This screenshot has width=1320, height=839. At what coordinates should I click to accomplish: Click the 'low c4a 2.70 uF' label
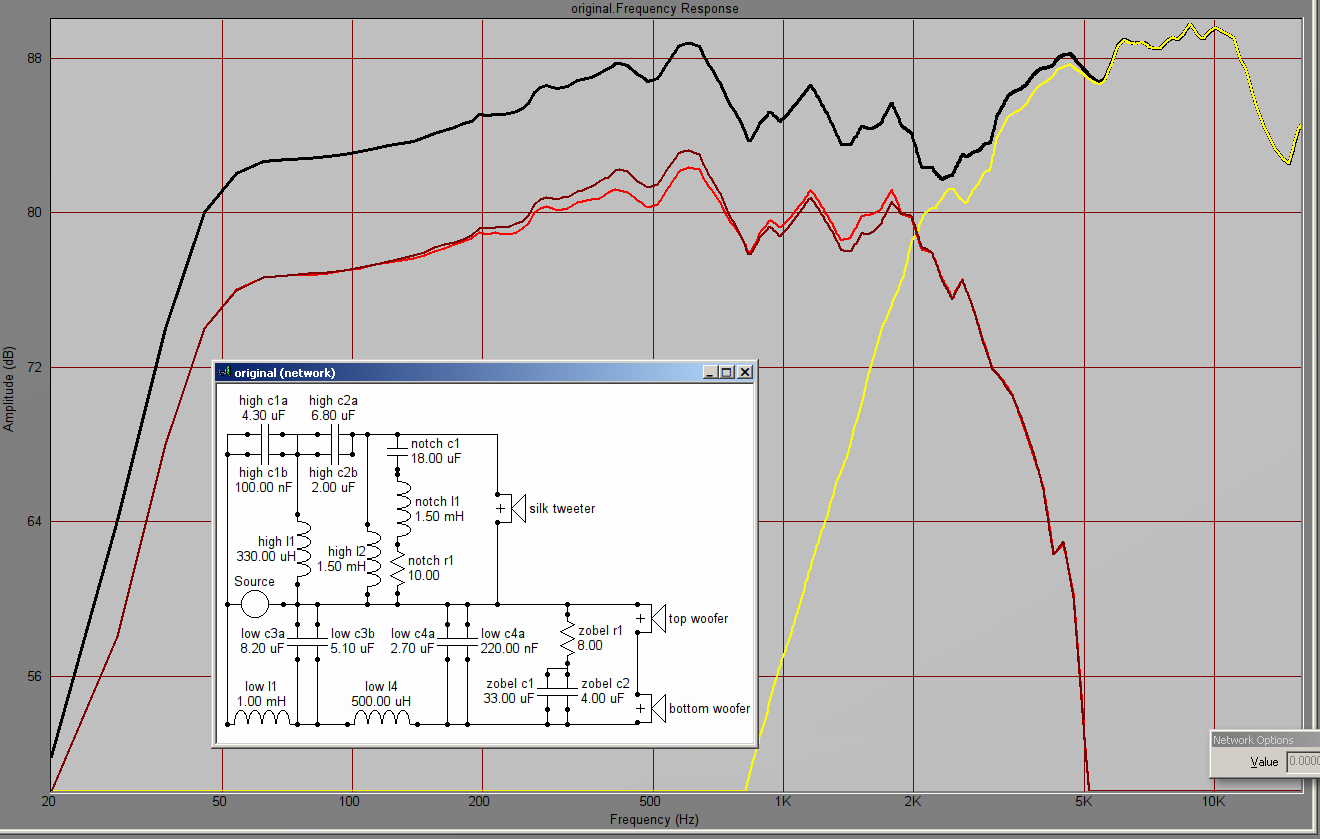[x=412, y=641]
